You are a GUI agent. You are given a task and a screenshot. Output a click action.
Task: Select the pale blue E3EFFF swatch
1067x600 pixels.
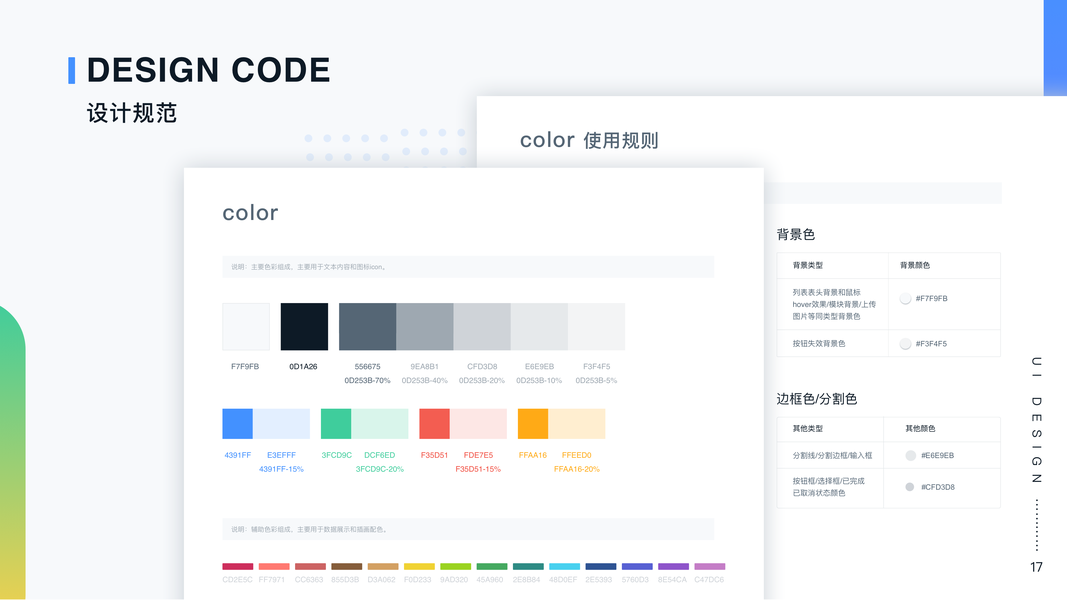[281, 424]
